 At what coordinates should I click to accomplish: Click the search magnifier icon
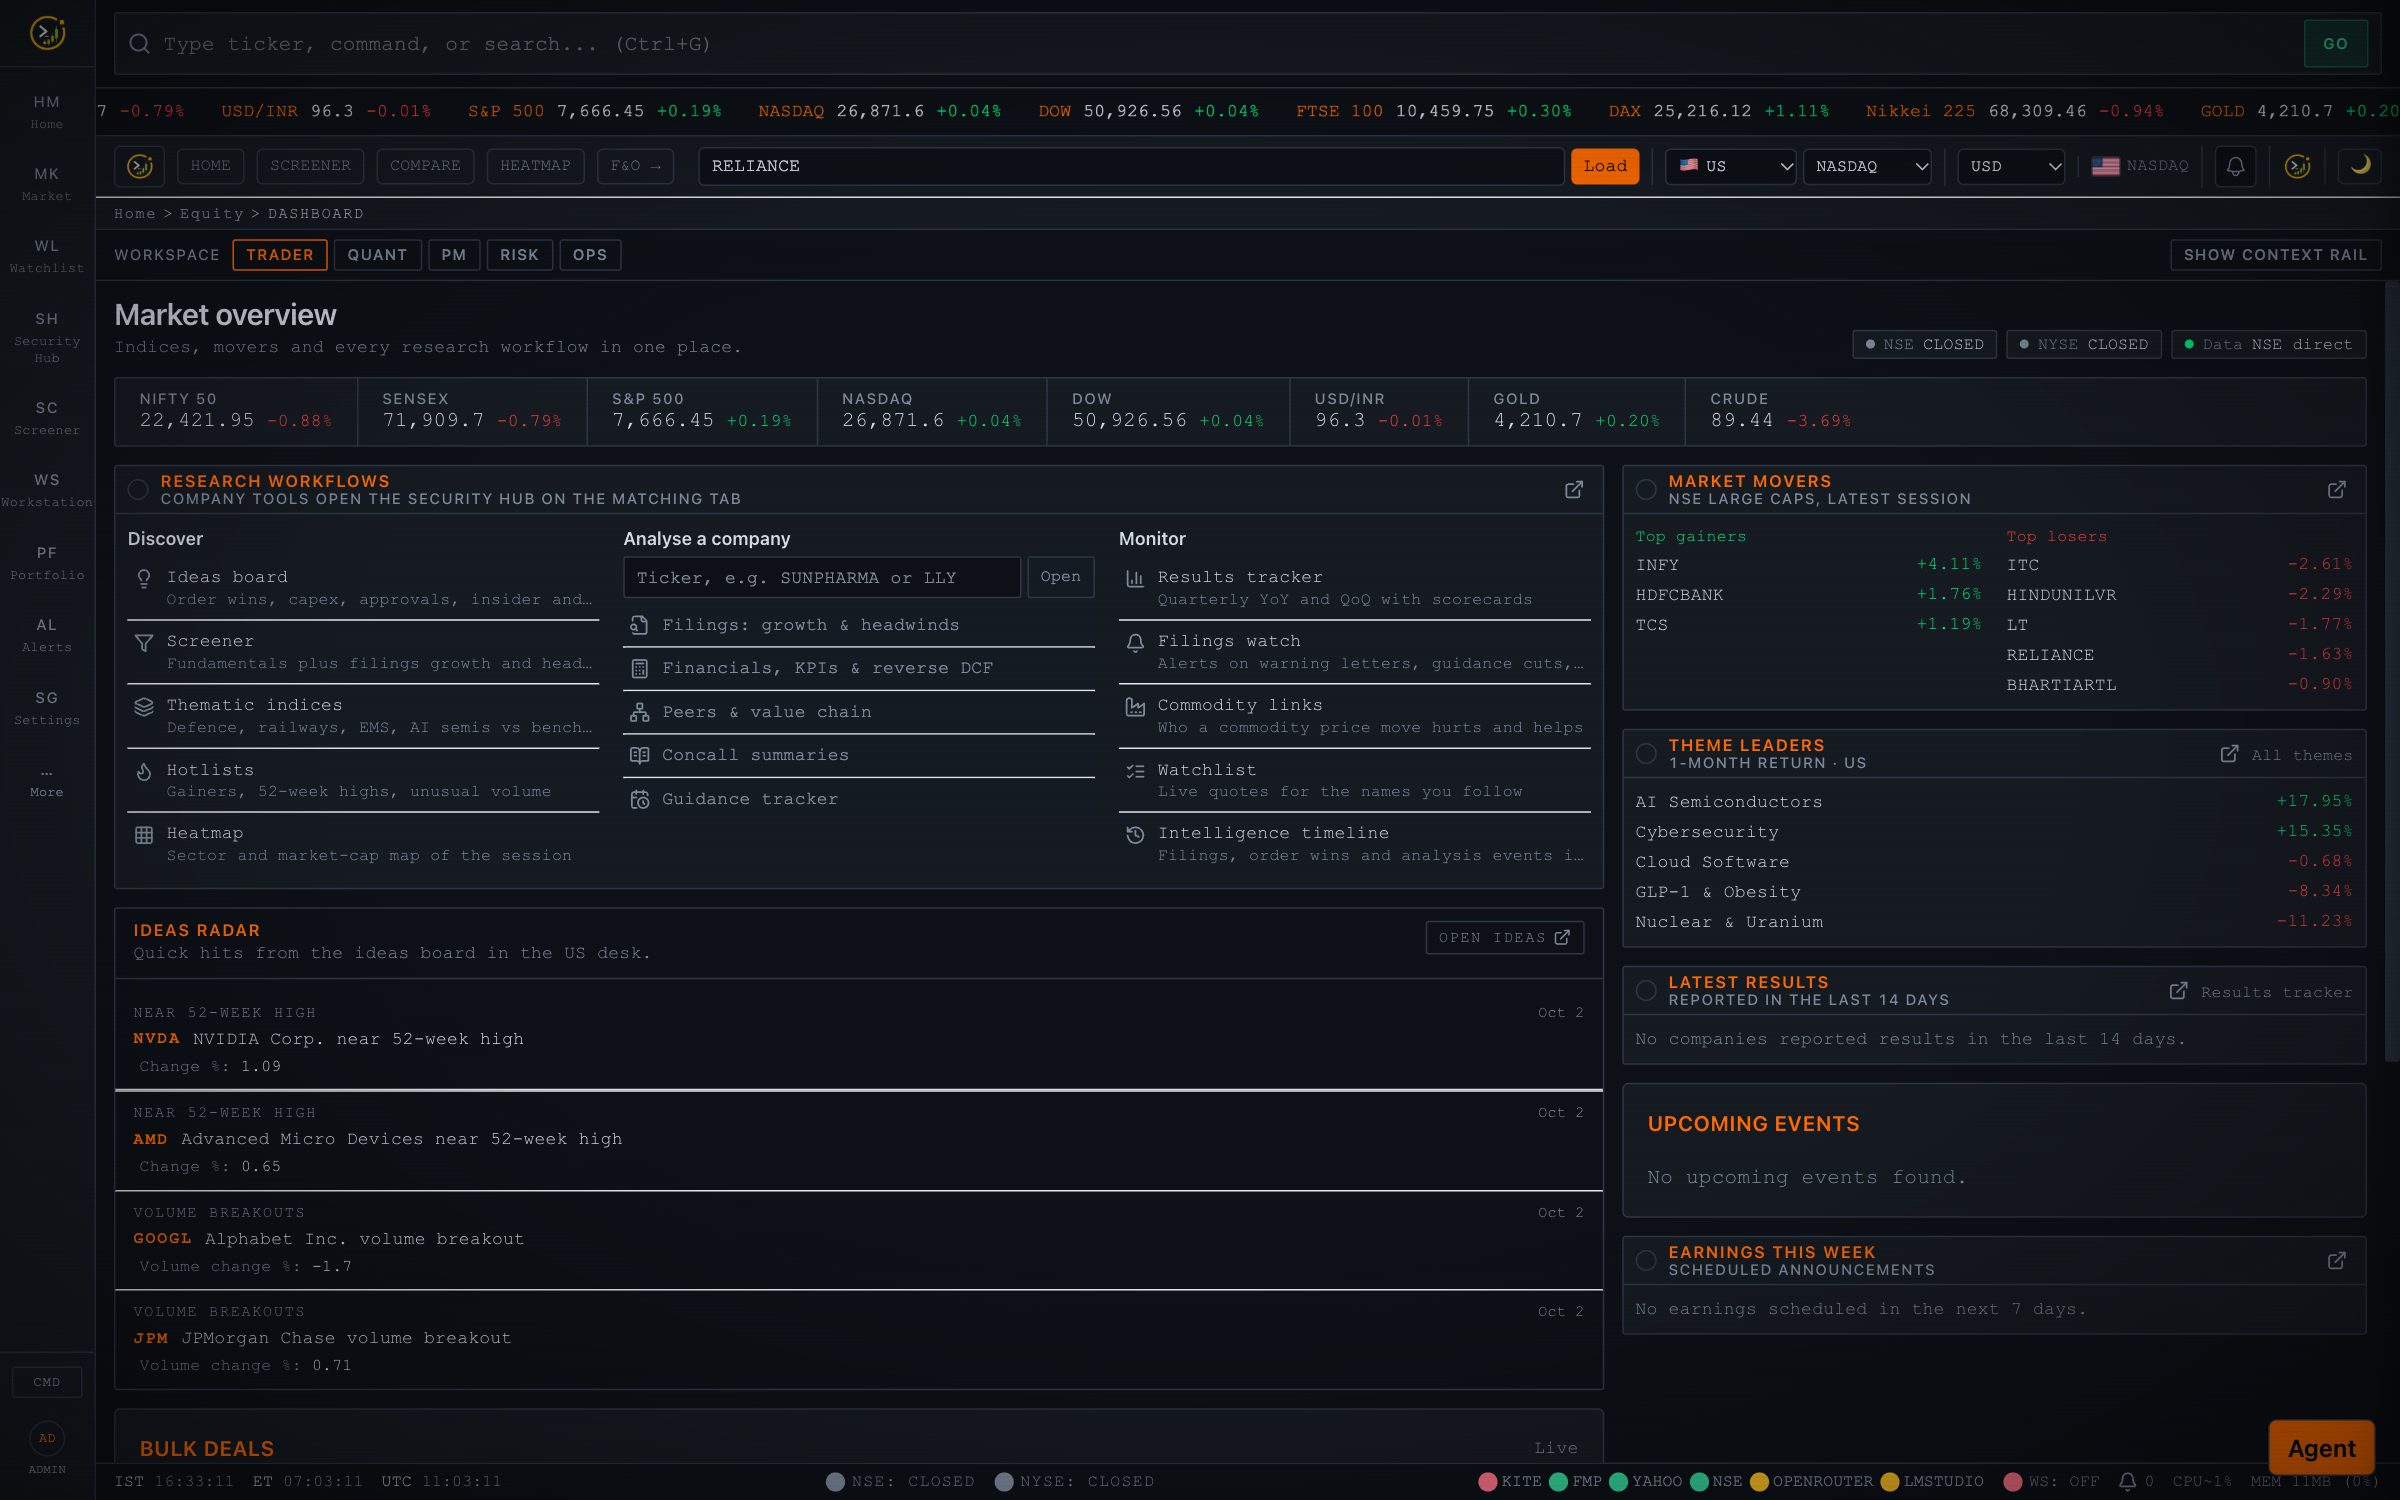coord(140,44)
